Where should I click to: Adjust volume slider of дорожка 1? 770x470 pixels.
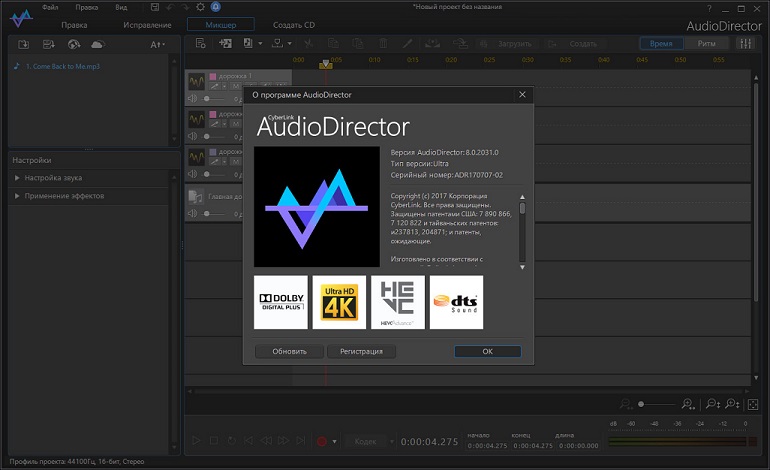(x=215, y=99)
